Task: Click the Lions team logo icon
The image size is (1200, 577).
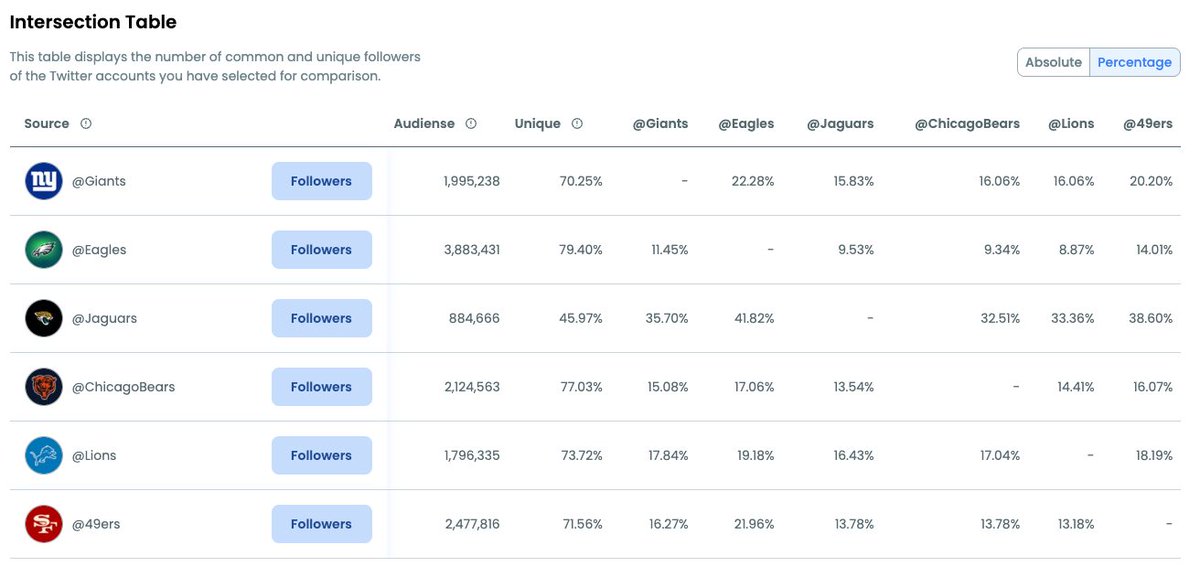Action: coord(44,455)
